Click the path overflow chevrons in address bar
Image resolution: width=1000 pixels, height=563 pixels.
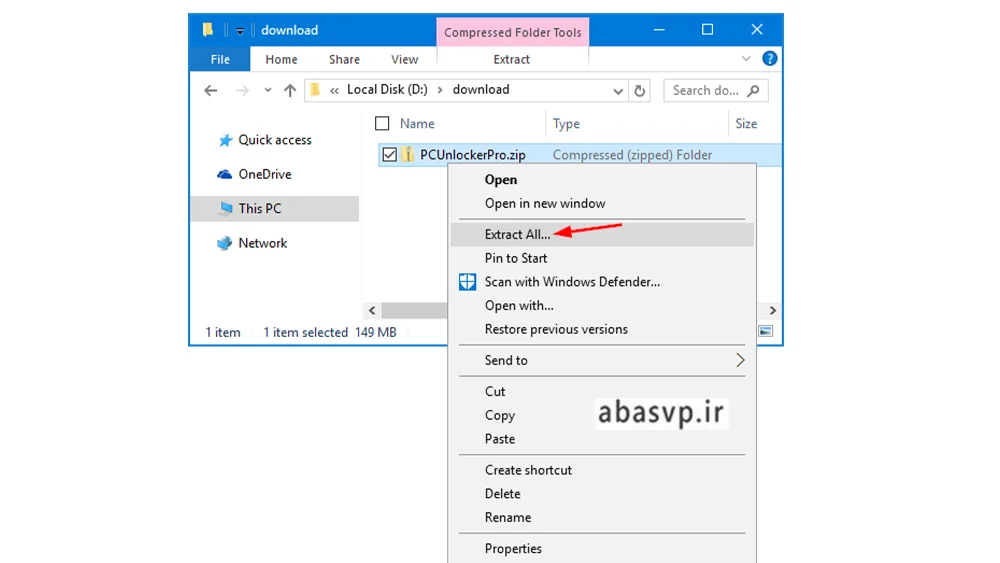coord(334,91)
